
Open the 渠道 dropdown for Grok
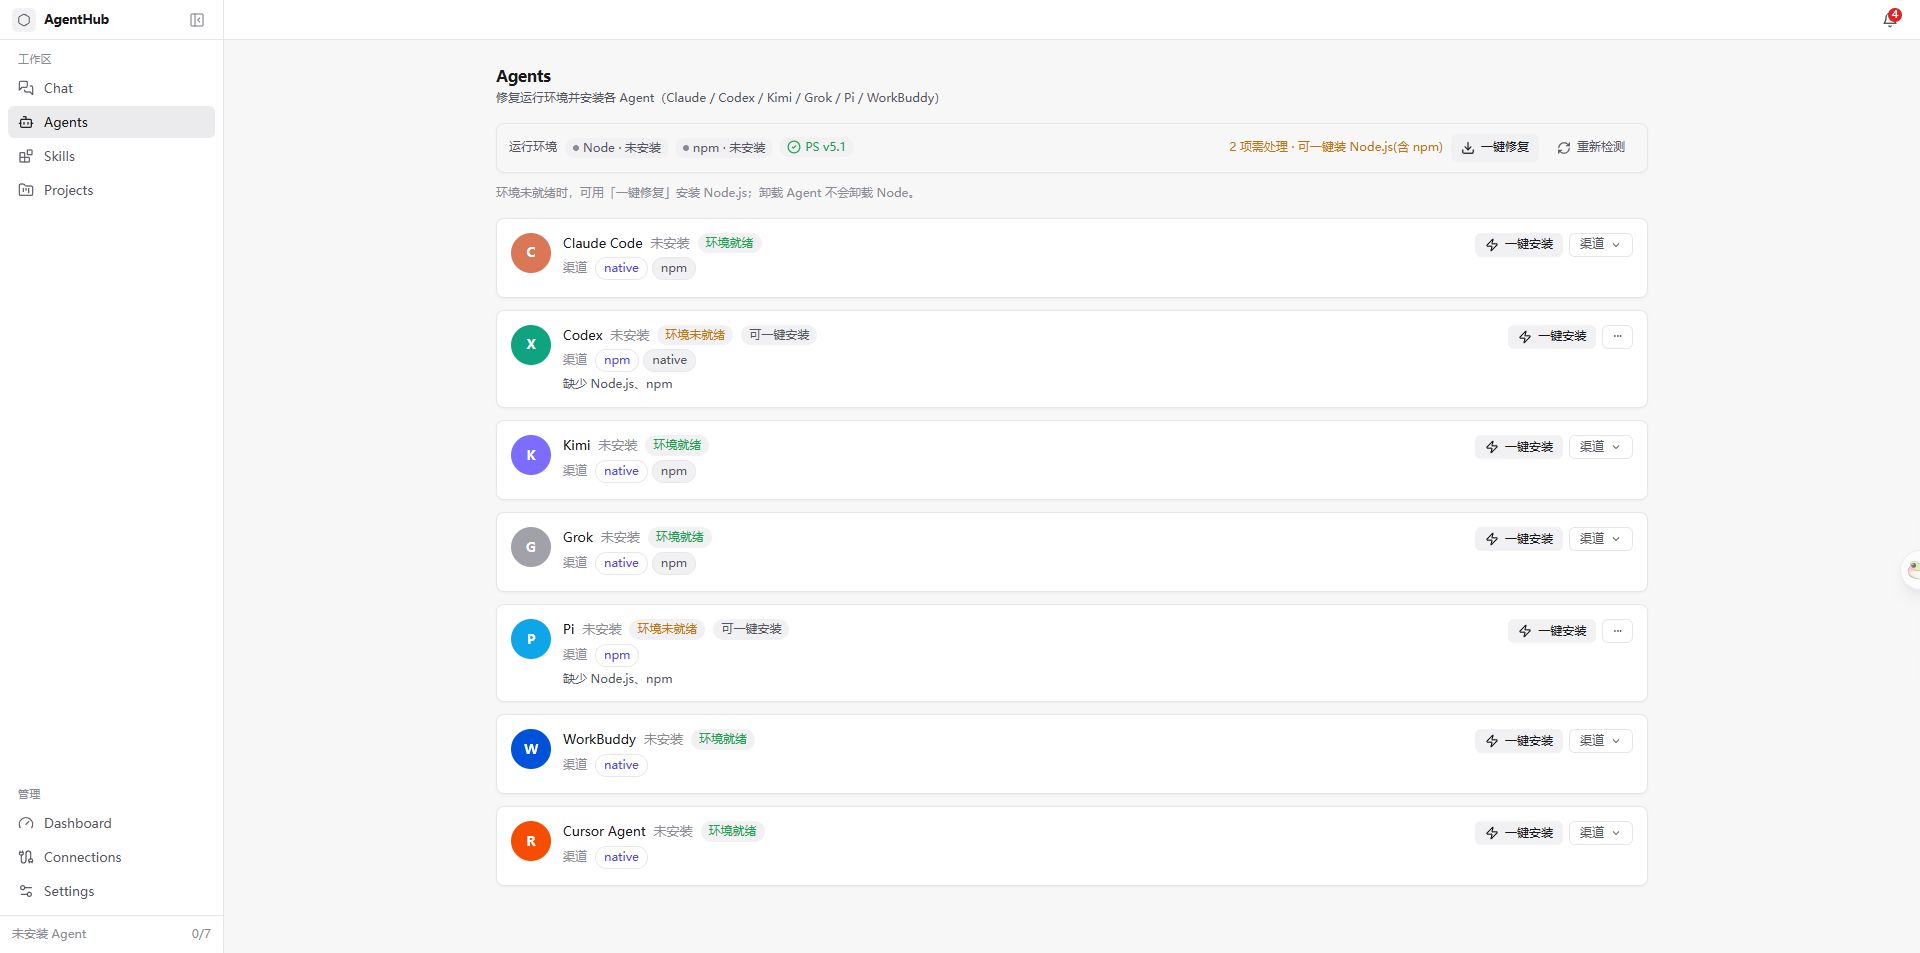tap(1600, 539)
